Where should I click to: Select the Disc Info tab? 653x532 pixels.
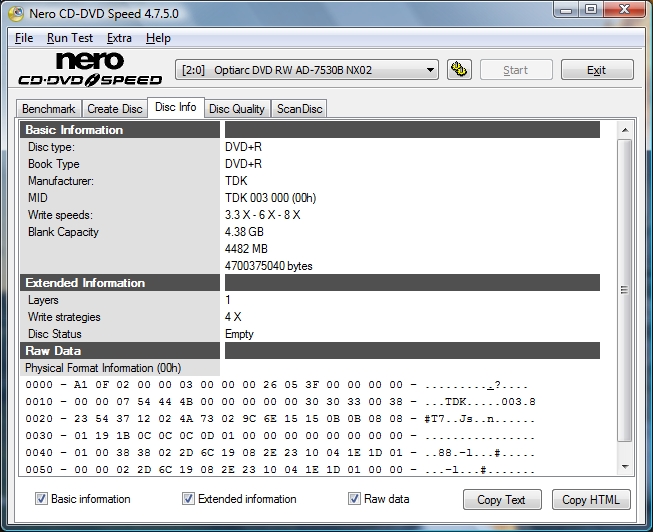(x=176, y=107)
